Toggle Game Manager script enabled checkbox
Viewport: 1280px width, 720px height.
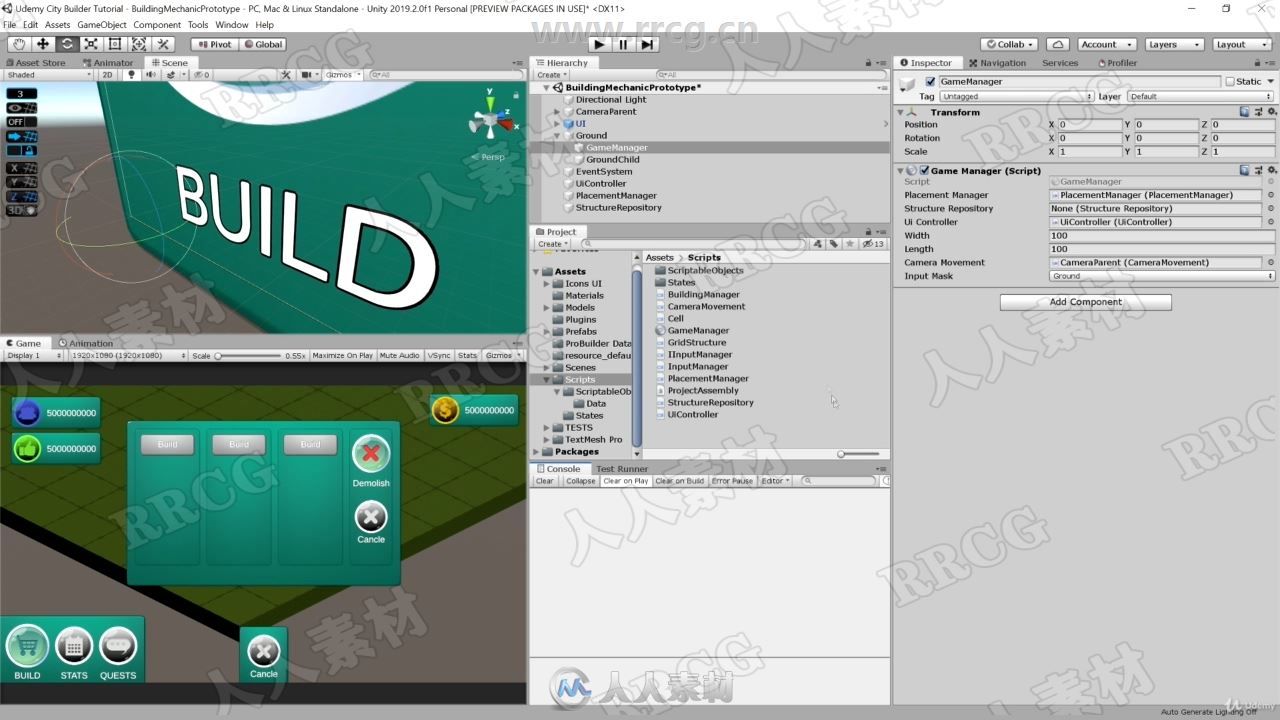[924, 171]
